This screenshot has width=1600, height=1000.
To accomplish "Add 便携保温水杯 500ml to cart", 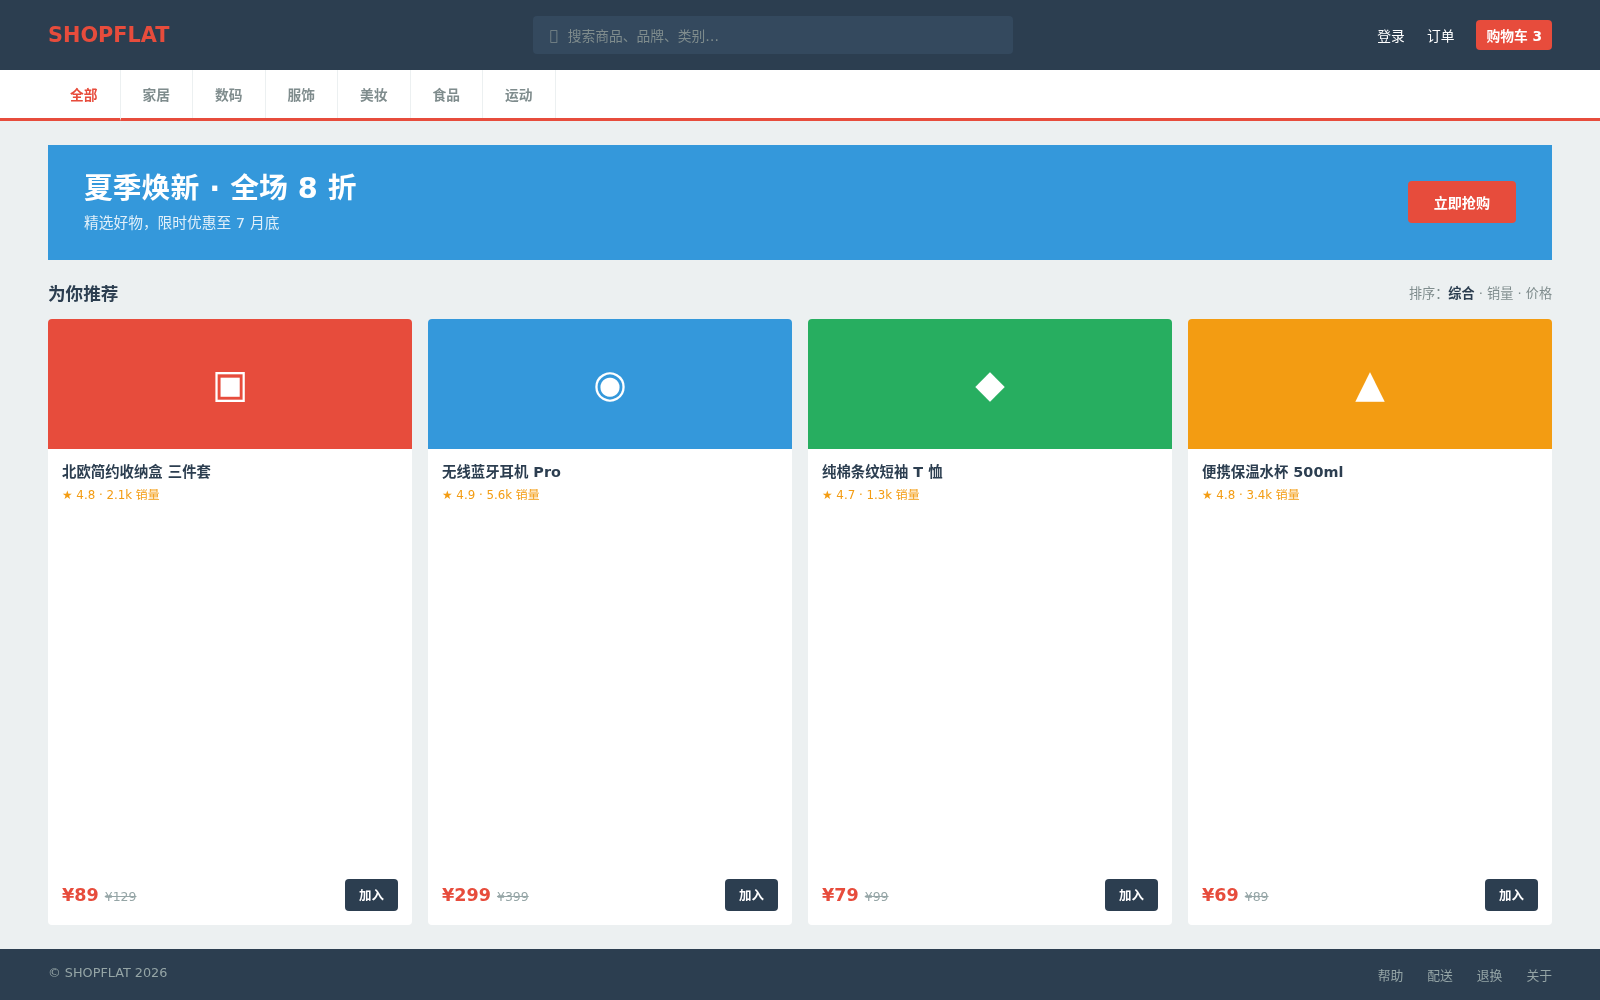I will point(1511,895).
